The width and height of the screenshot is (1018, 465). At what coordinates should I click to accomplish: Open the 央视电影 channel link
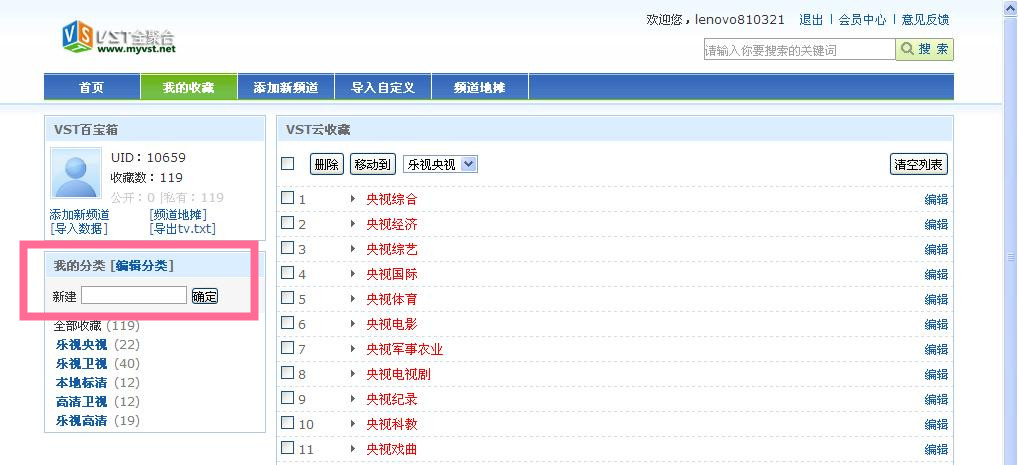click(391, 324)
